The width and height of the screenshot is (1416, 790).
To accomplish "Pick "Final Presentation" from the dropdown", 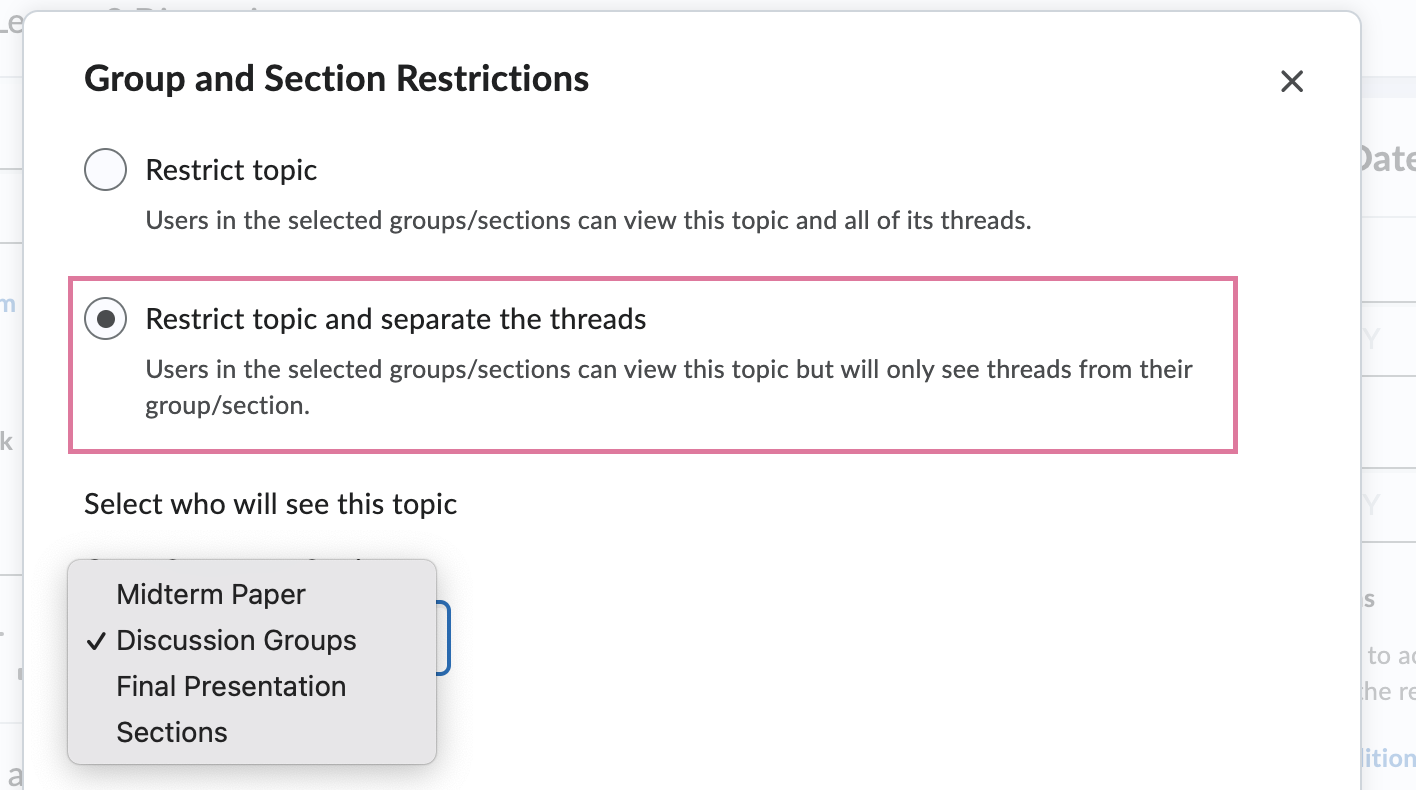I will pyautogui.click(x=231, y=686).
